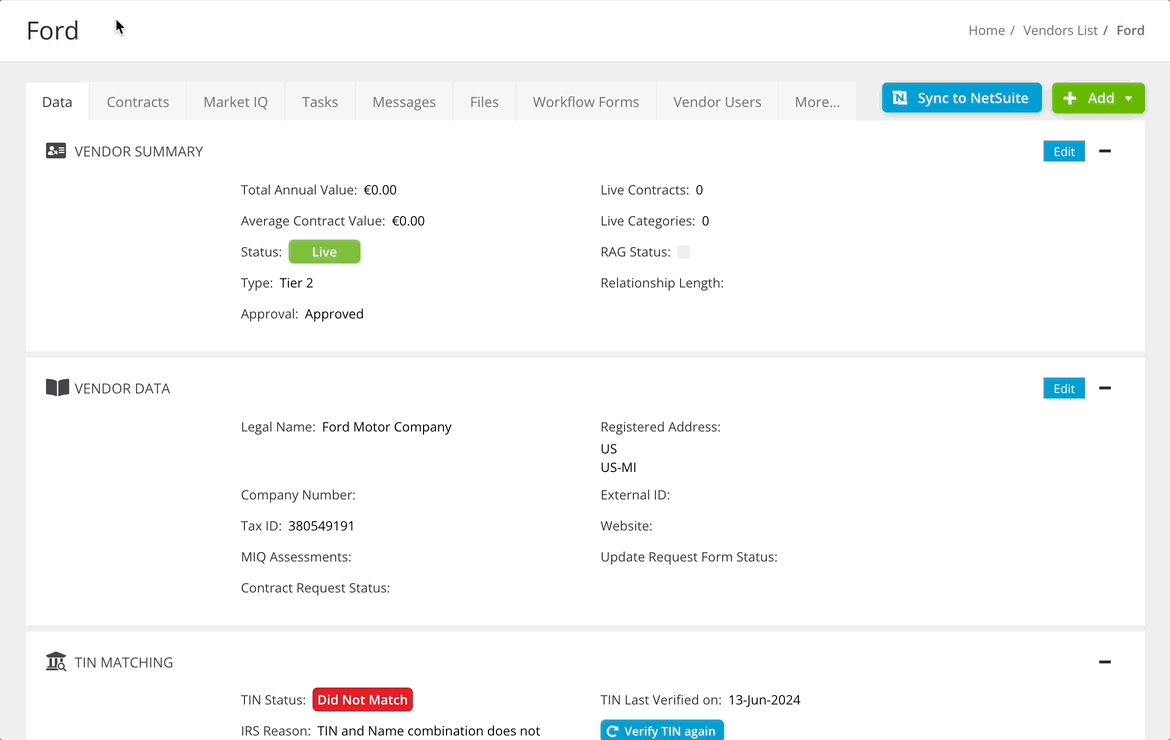This screenshot has height=740, width=1170.
Task: Collapse the Vendor Data section
Action: point(1105,388)
